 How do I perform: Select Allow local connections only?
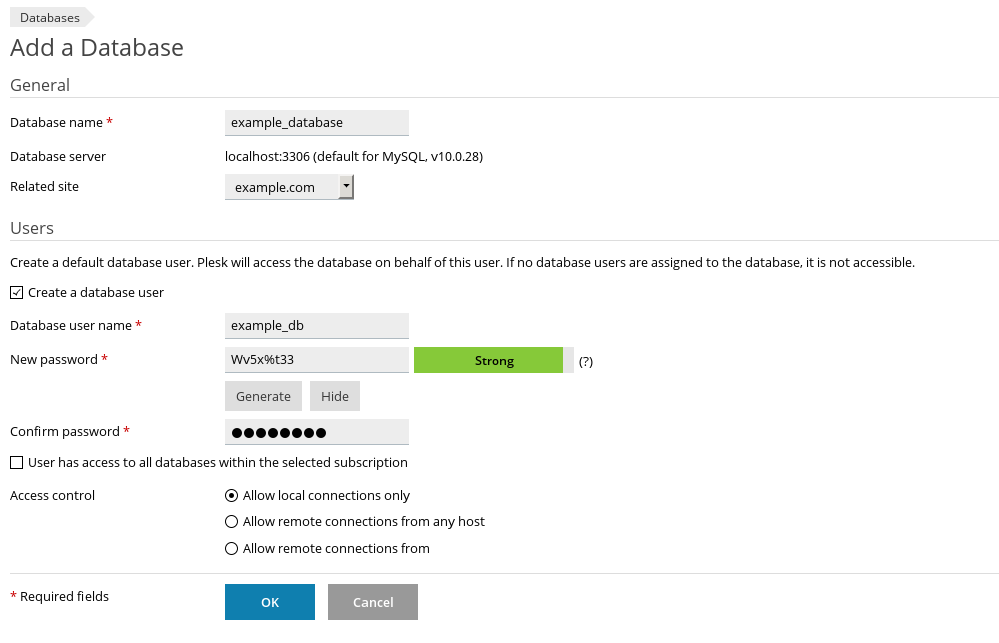tap(231, 495)
